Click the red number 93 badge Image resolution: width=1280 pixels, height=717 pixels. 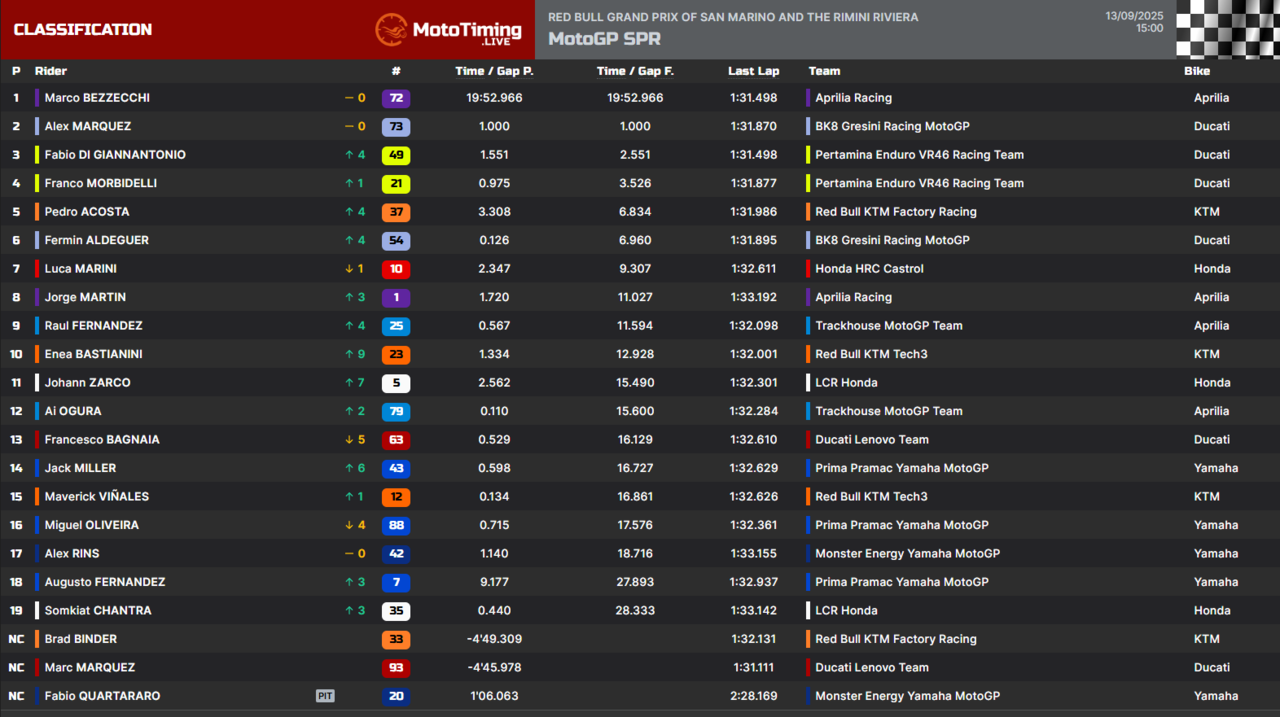pos(396,668)
